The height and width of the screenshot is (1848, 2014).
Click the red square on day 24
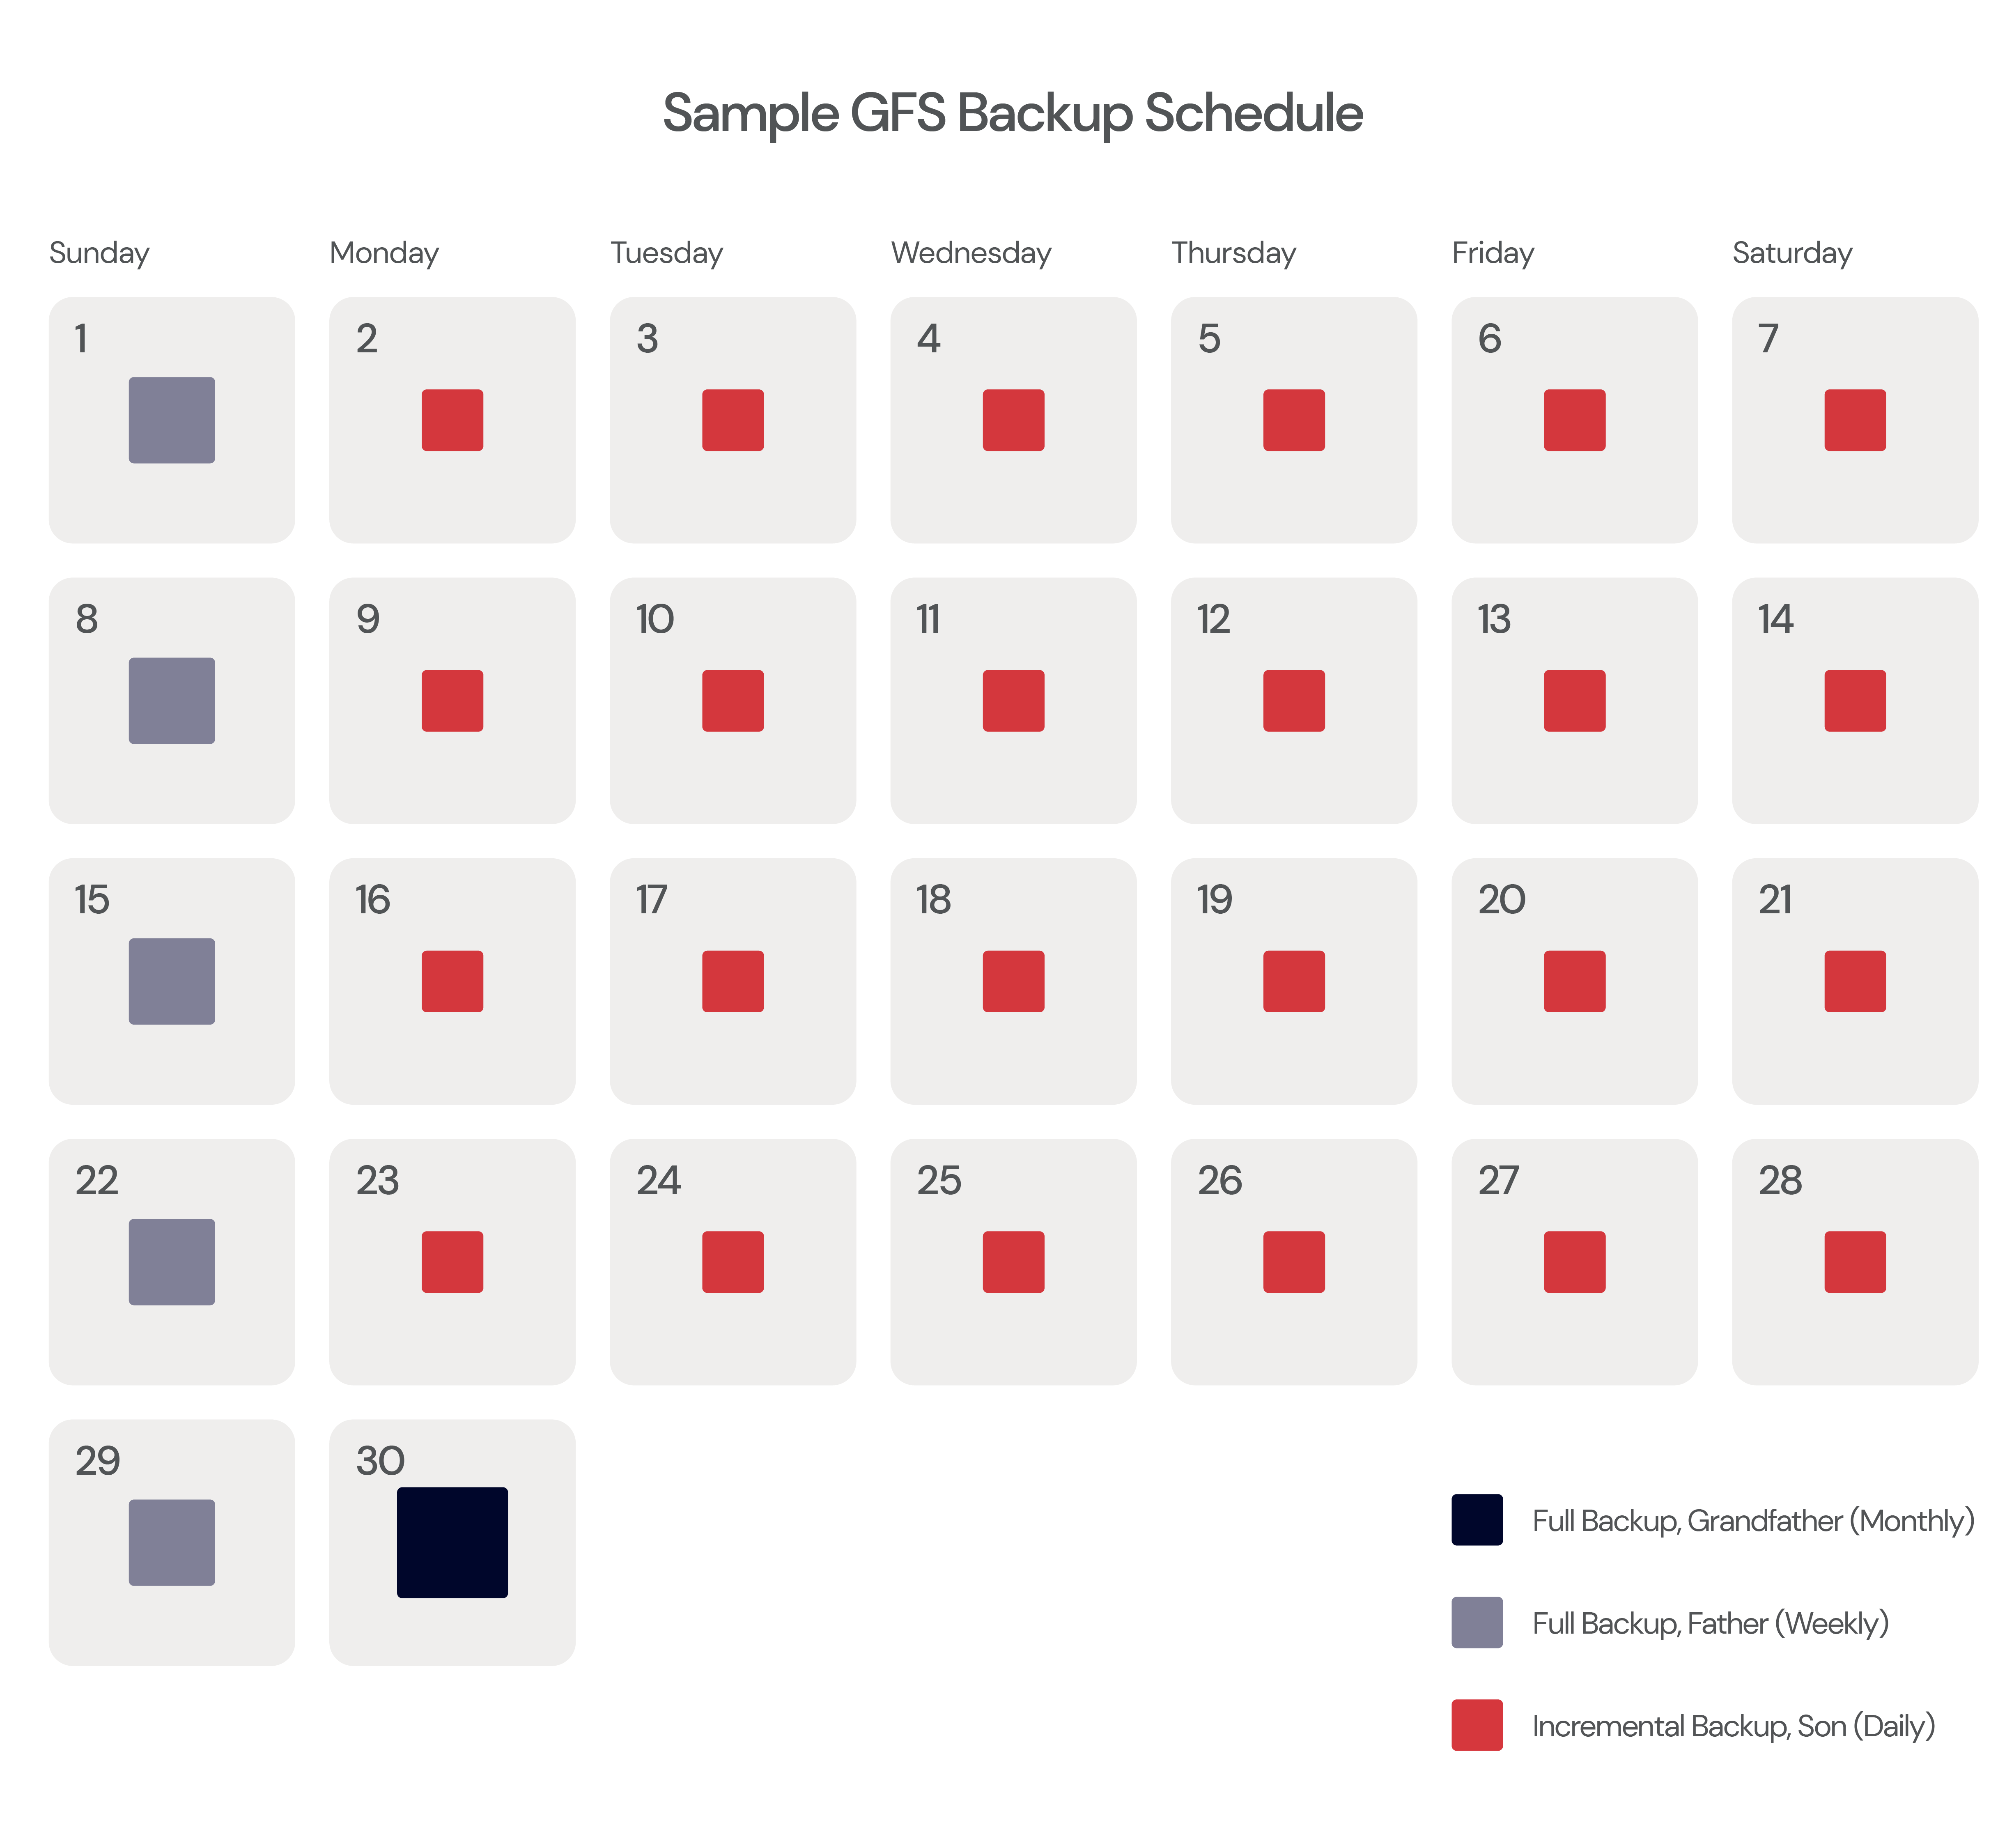pyautogui.click(x=733, y=1262)
